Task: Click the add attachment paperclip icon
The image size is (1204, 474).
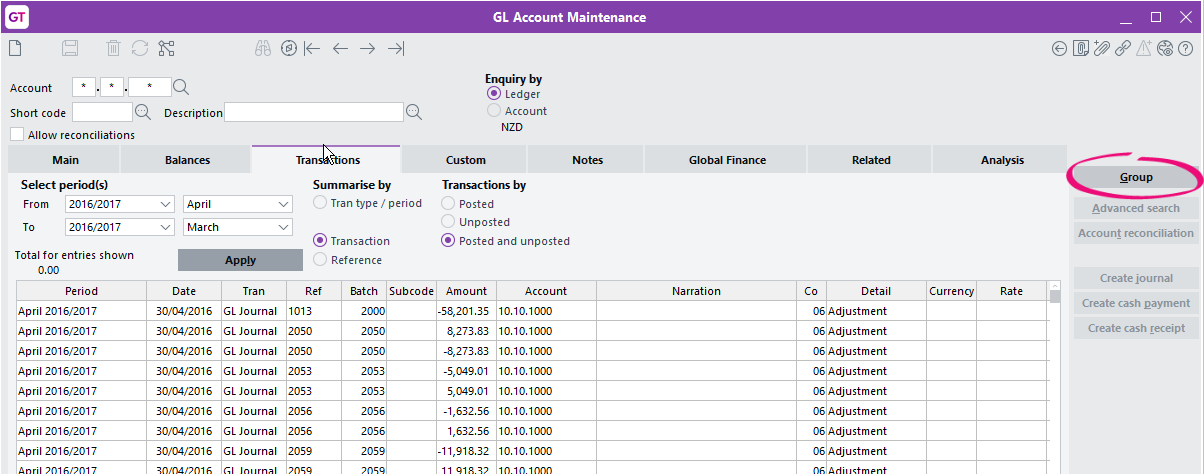Action: [1102, 48]
